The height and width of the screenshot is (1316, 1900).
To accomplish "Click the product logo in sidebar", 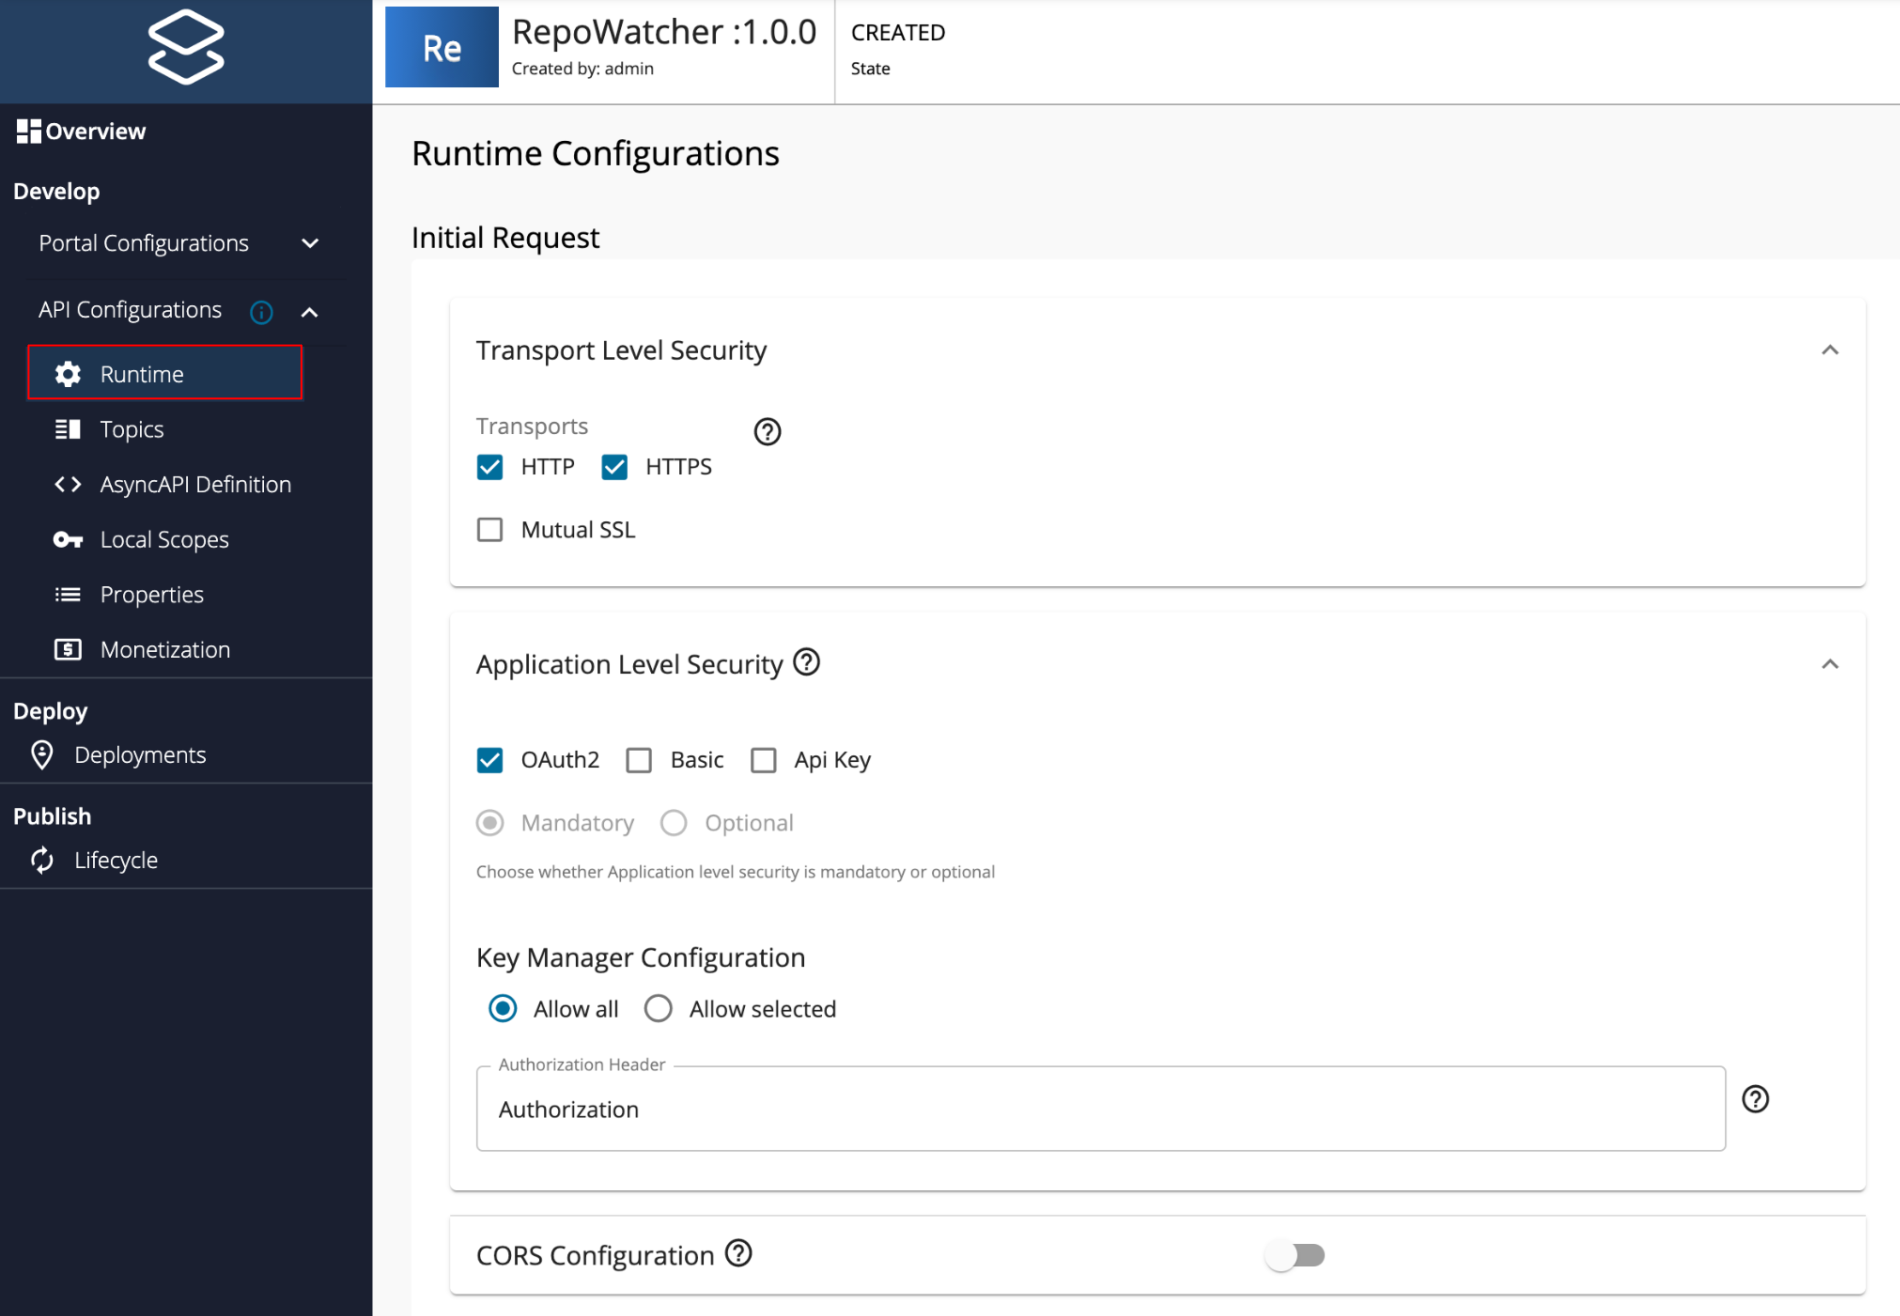I will point(186,47).
